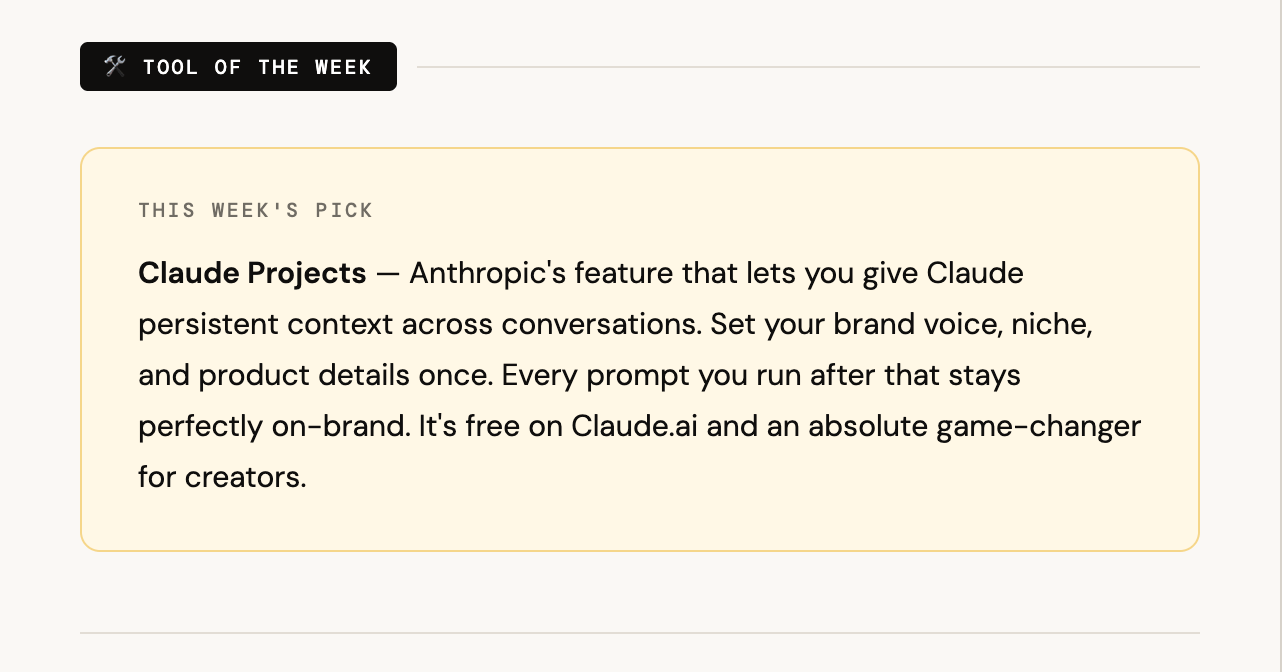Select the bold Claude Projects title
1282x672 pixels.
pos(252,273)
